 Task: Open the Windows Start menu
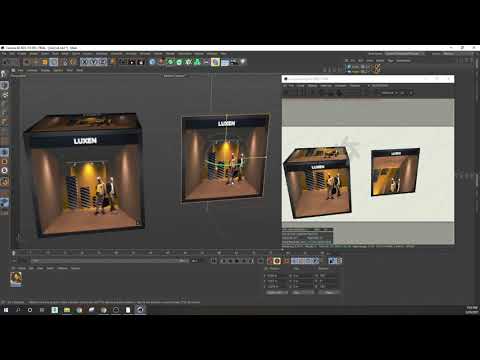coord(6,310)
